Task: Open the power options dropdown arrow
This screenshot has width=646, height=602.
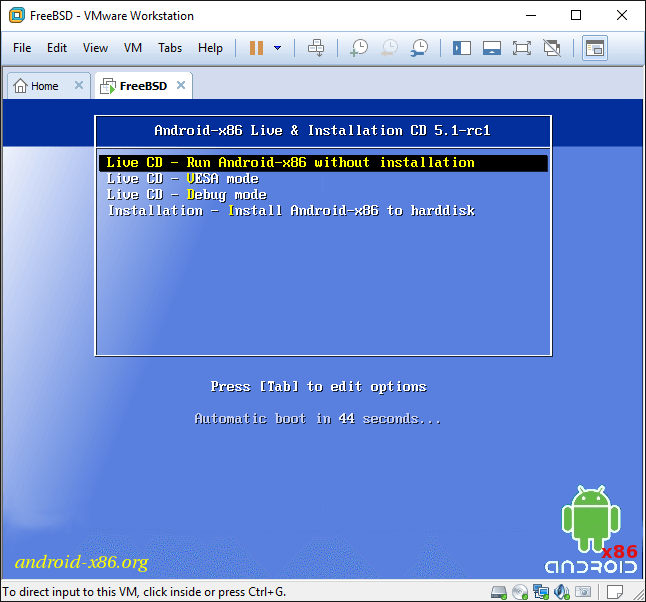Action: (278, 48)
